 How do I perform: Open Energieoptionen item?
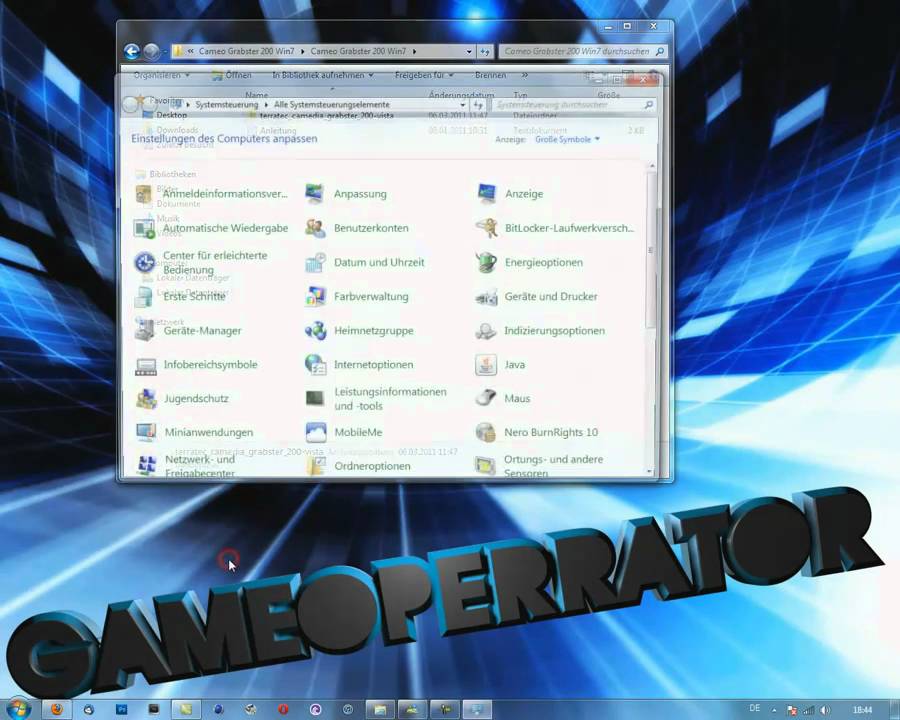pos(529,262)
